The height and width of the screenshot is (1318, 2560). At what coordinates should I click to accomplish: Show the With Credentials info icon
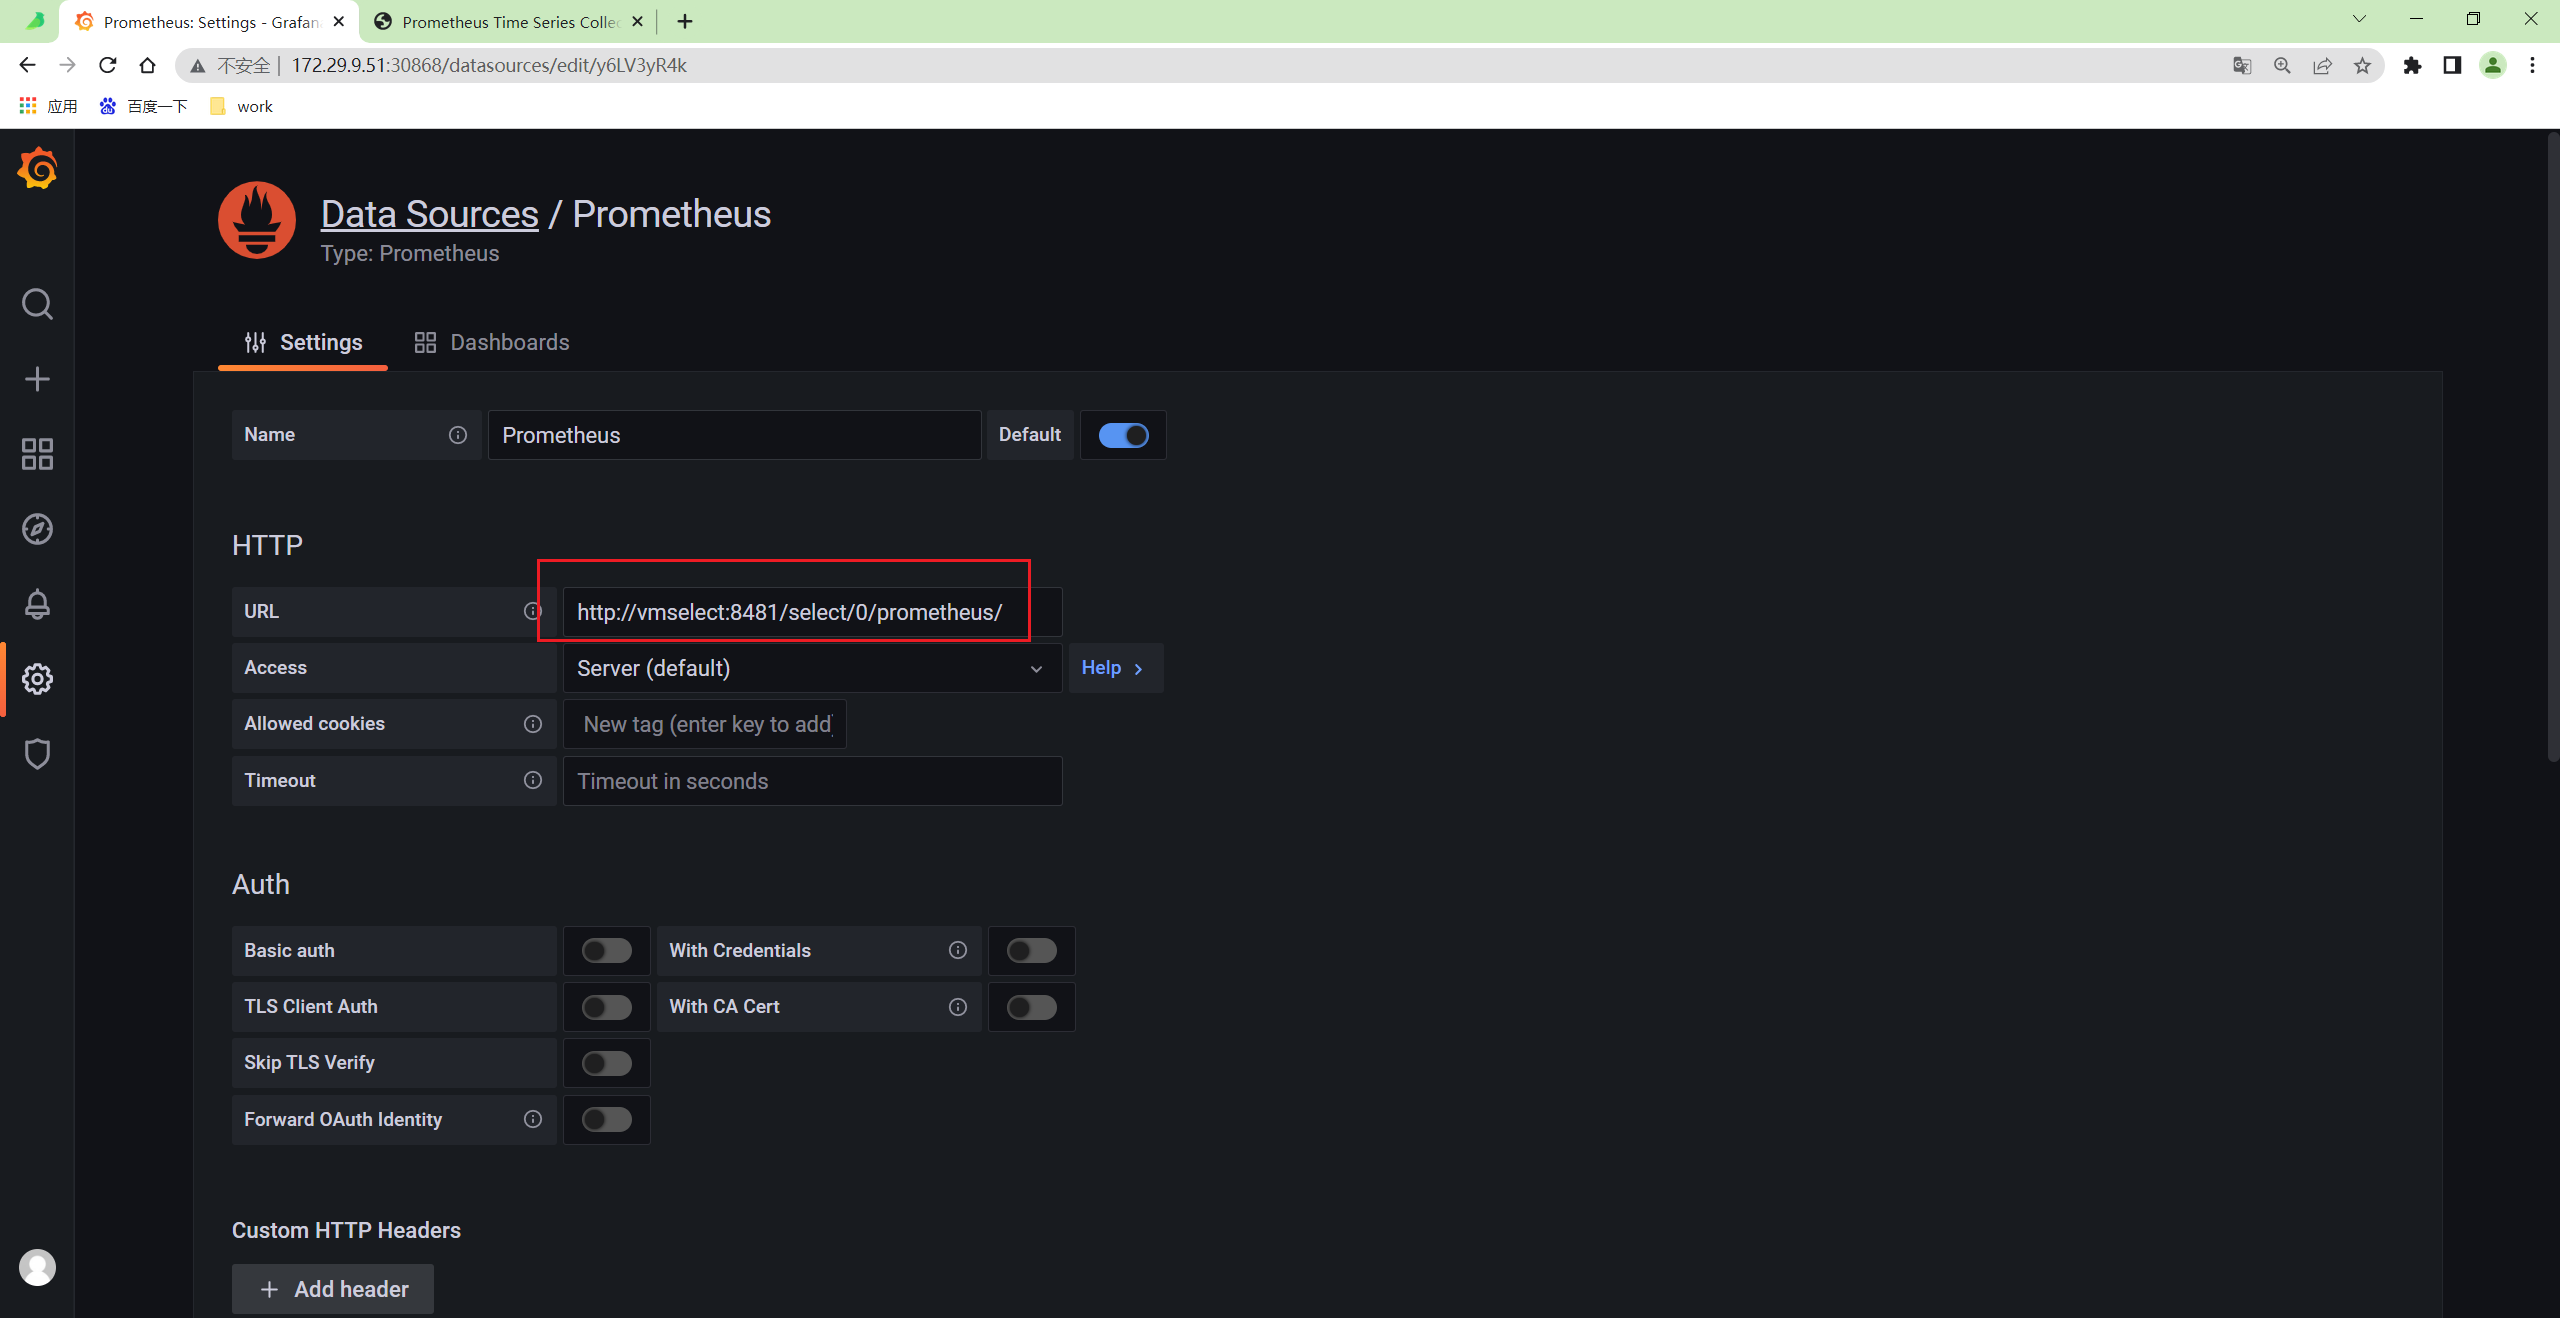click(958, 950)
